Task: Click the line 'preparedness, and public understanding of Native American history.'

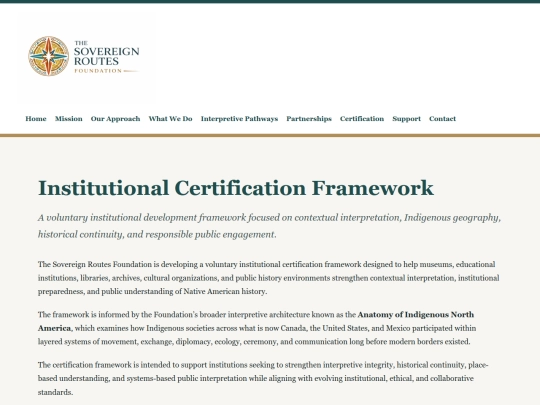Action: tap(153, 292)
